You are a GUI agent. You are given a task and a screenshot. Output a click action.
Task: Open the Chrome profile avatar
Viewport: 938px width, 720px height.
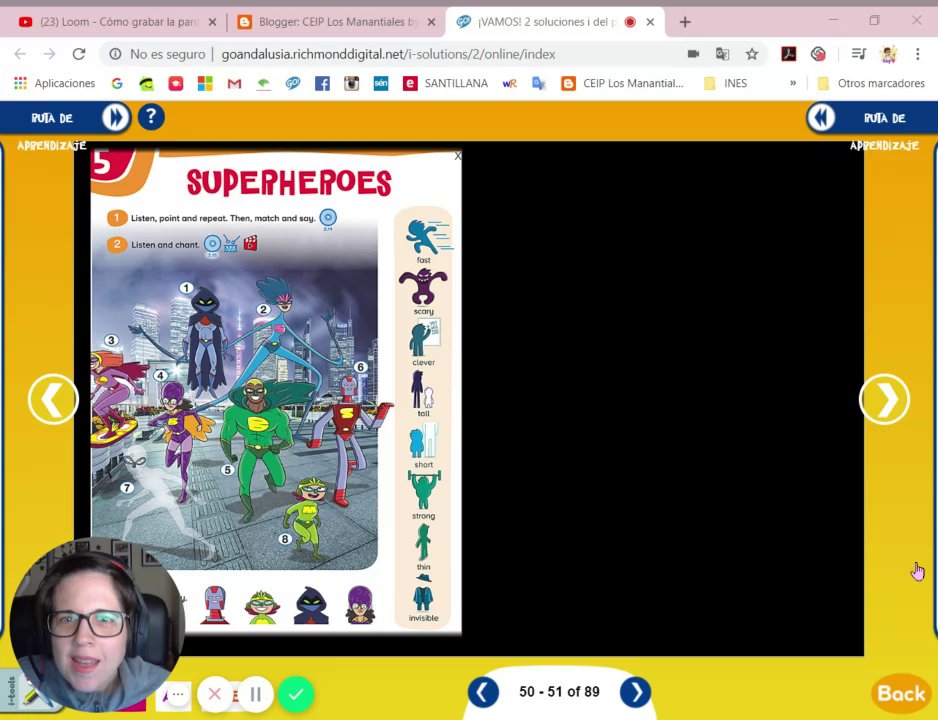tap(888, 54)
